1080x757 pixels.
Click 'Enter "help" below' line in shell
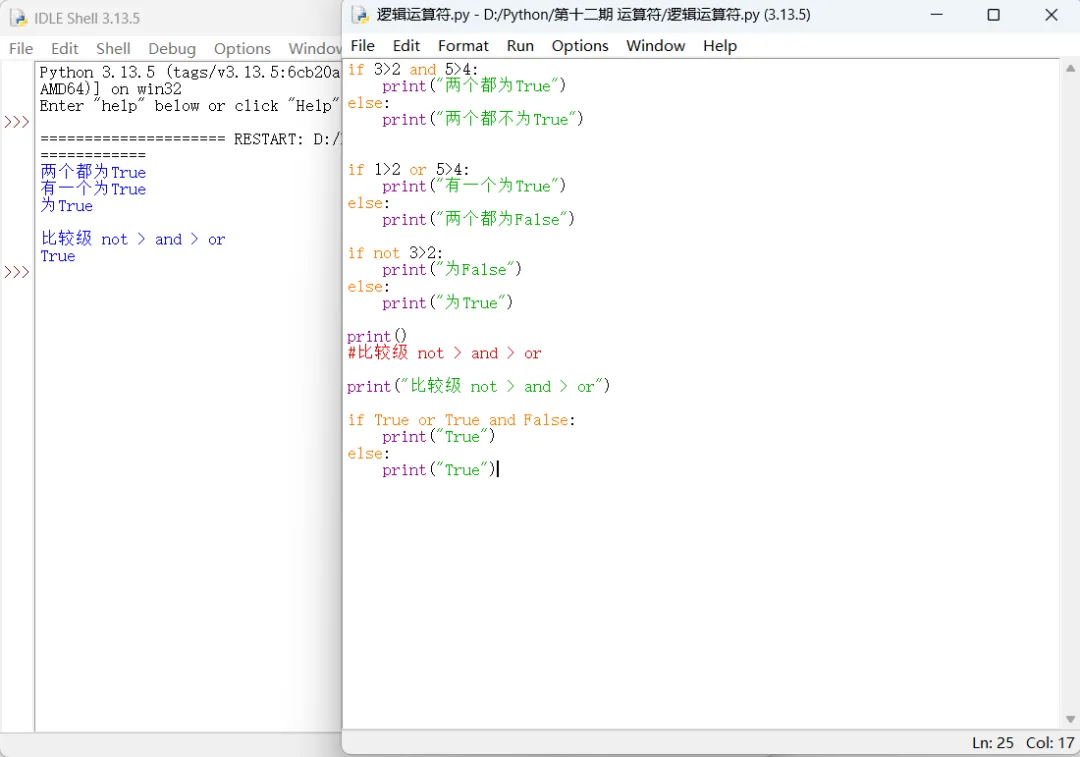coord(190,105)
